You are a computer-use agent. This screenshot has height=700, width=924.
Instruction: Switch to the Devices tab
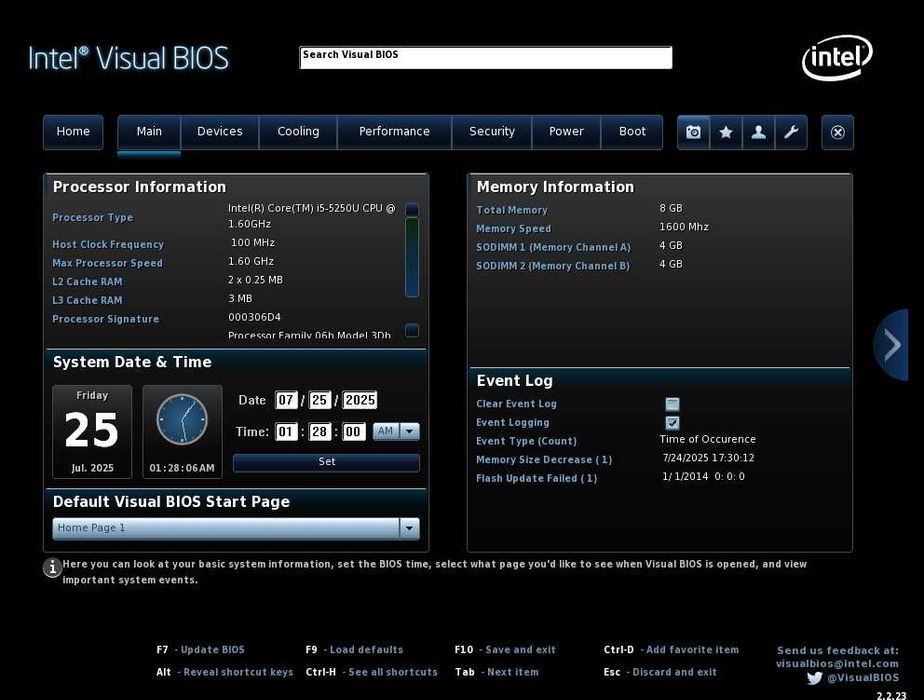point(220,132)
